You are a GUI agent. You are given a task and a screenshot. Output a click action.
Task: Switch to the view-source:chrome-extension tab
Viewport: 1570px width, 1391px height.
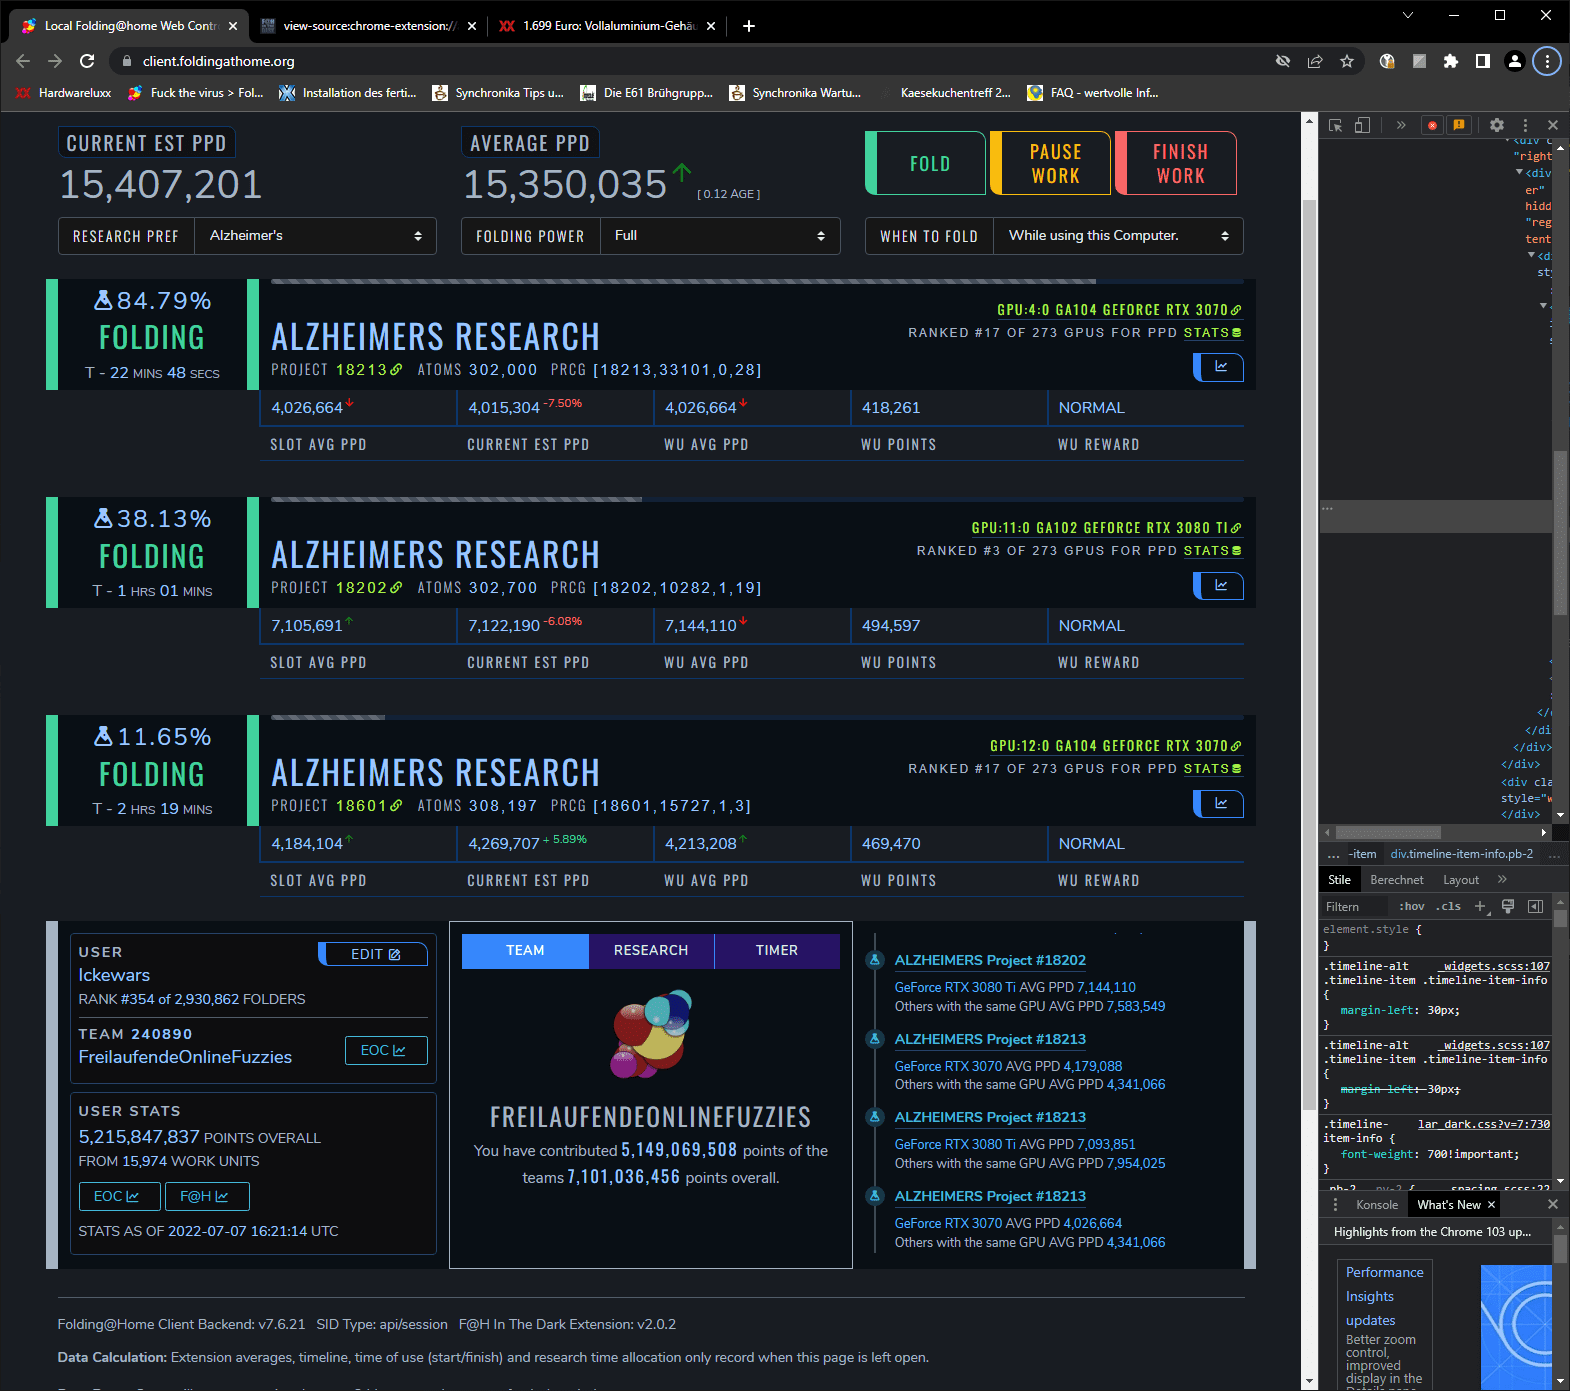coord(367,26)
